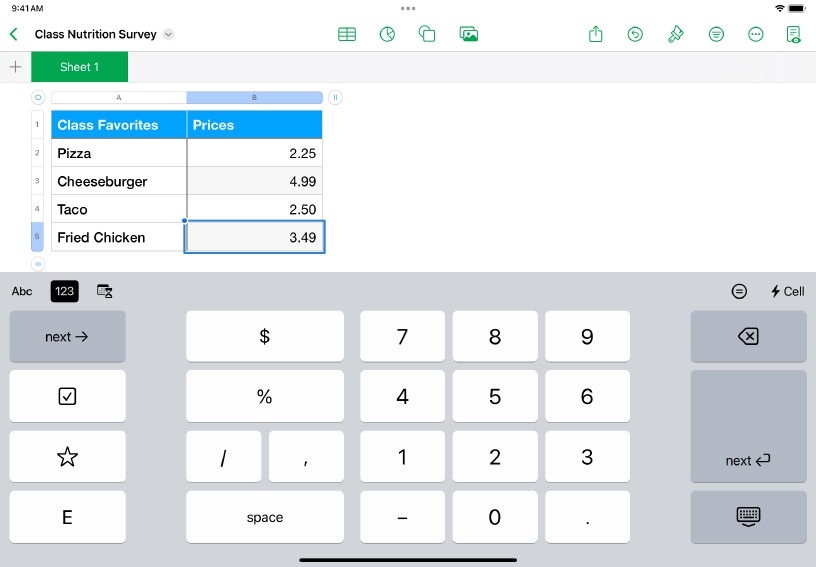
Task: Select the 123 numeric keyboard mode
Action: coord(65,291)
